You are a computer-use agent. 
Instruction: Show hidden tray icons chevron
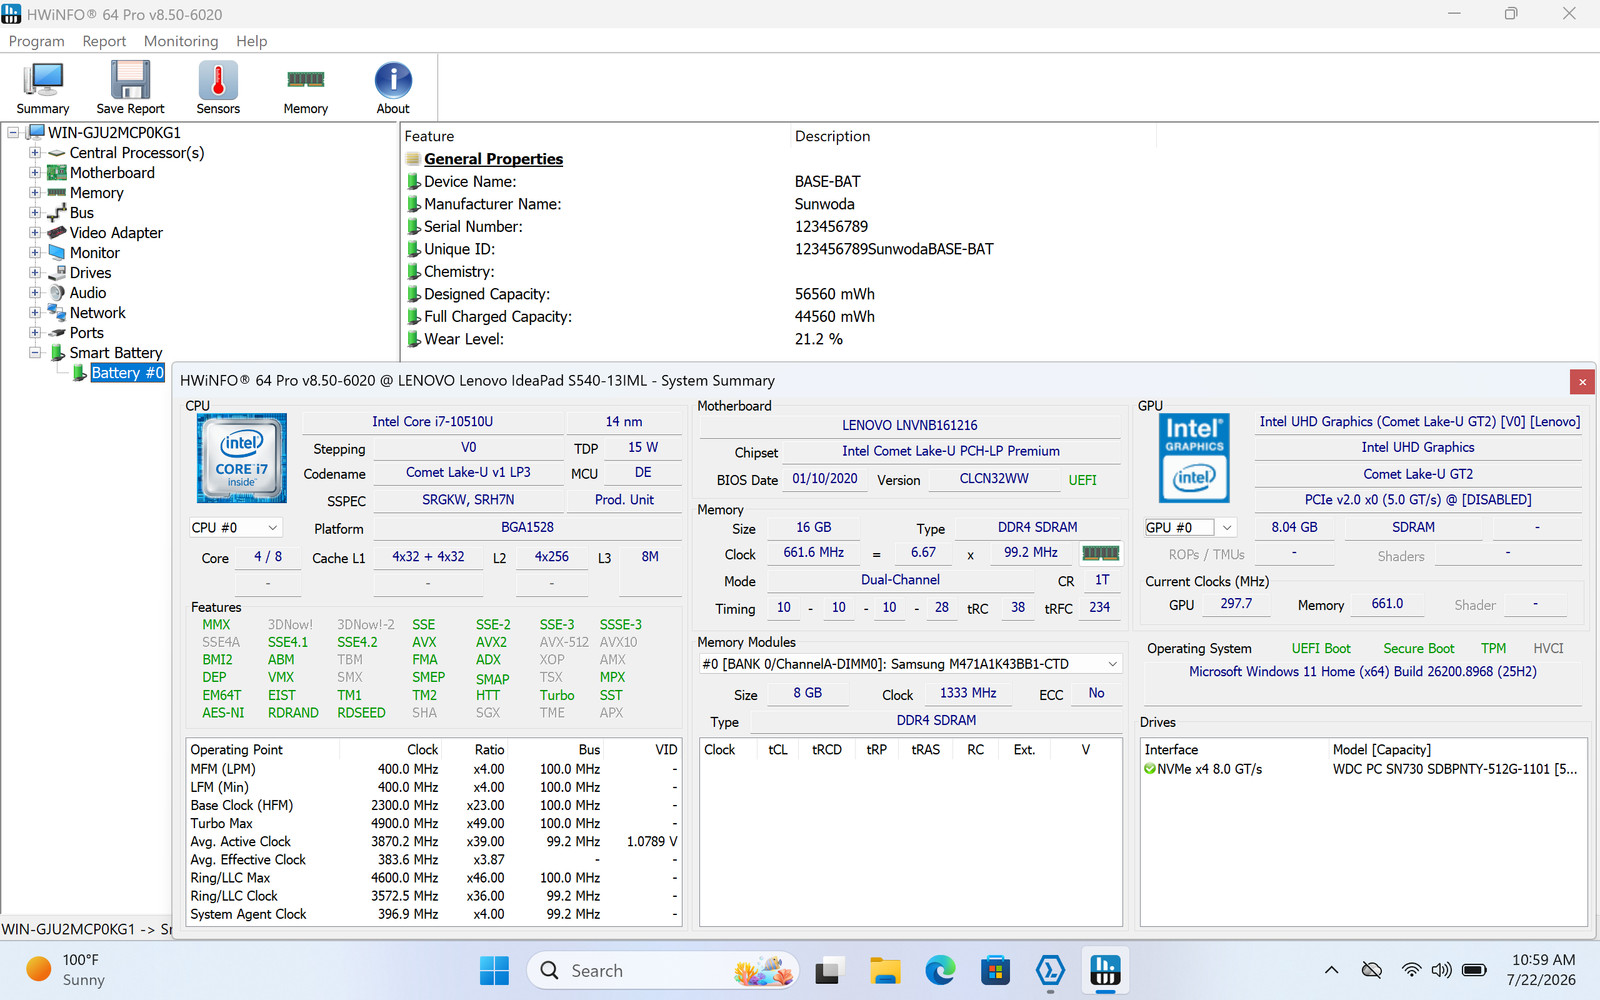[1331, 970]
